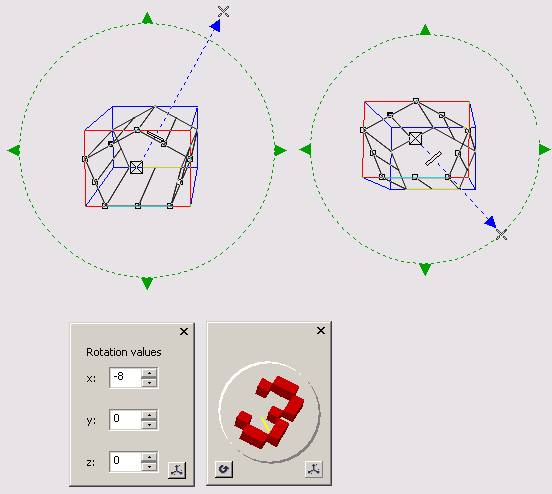Screen dimensions: 552x494
Task: Click the bottom green rotation arrow on left circle
Action: (147, 283)
